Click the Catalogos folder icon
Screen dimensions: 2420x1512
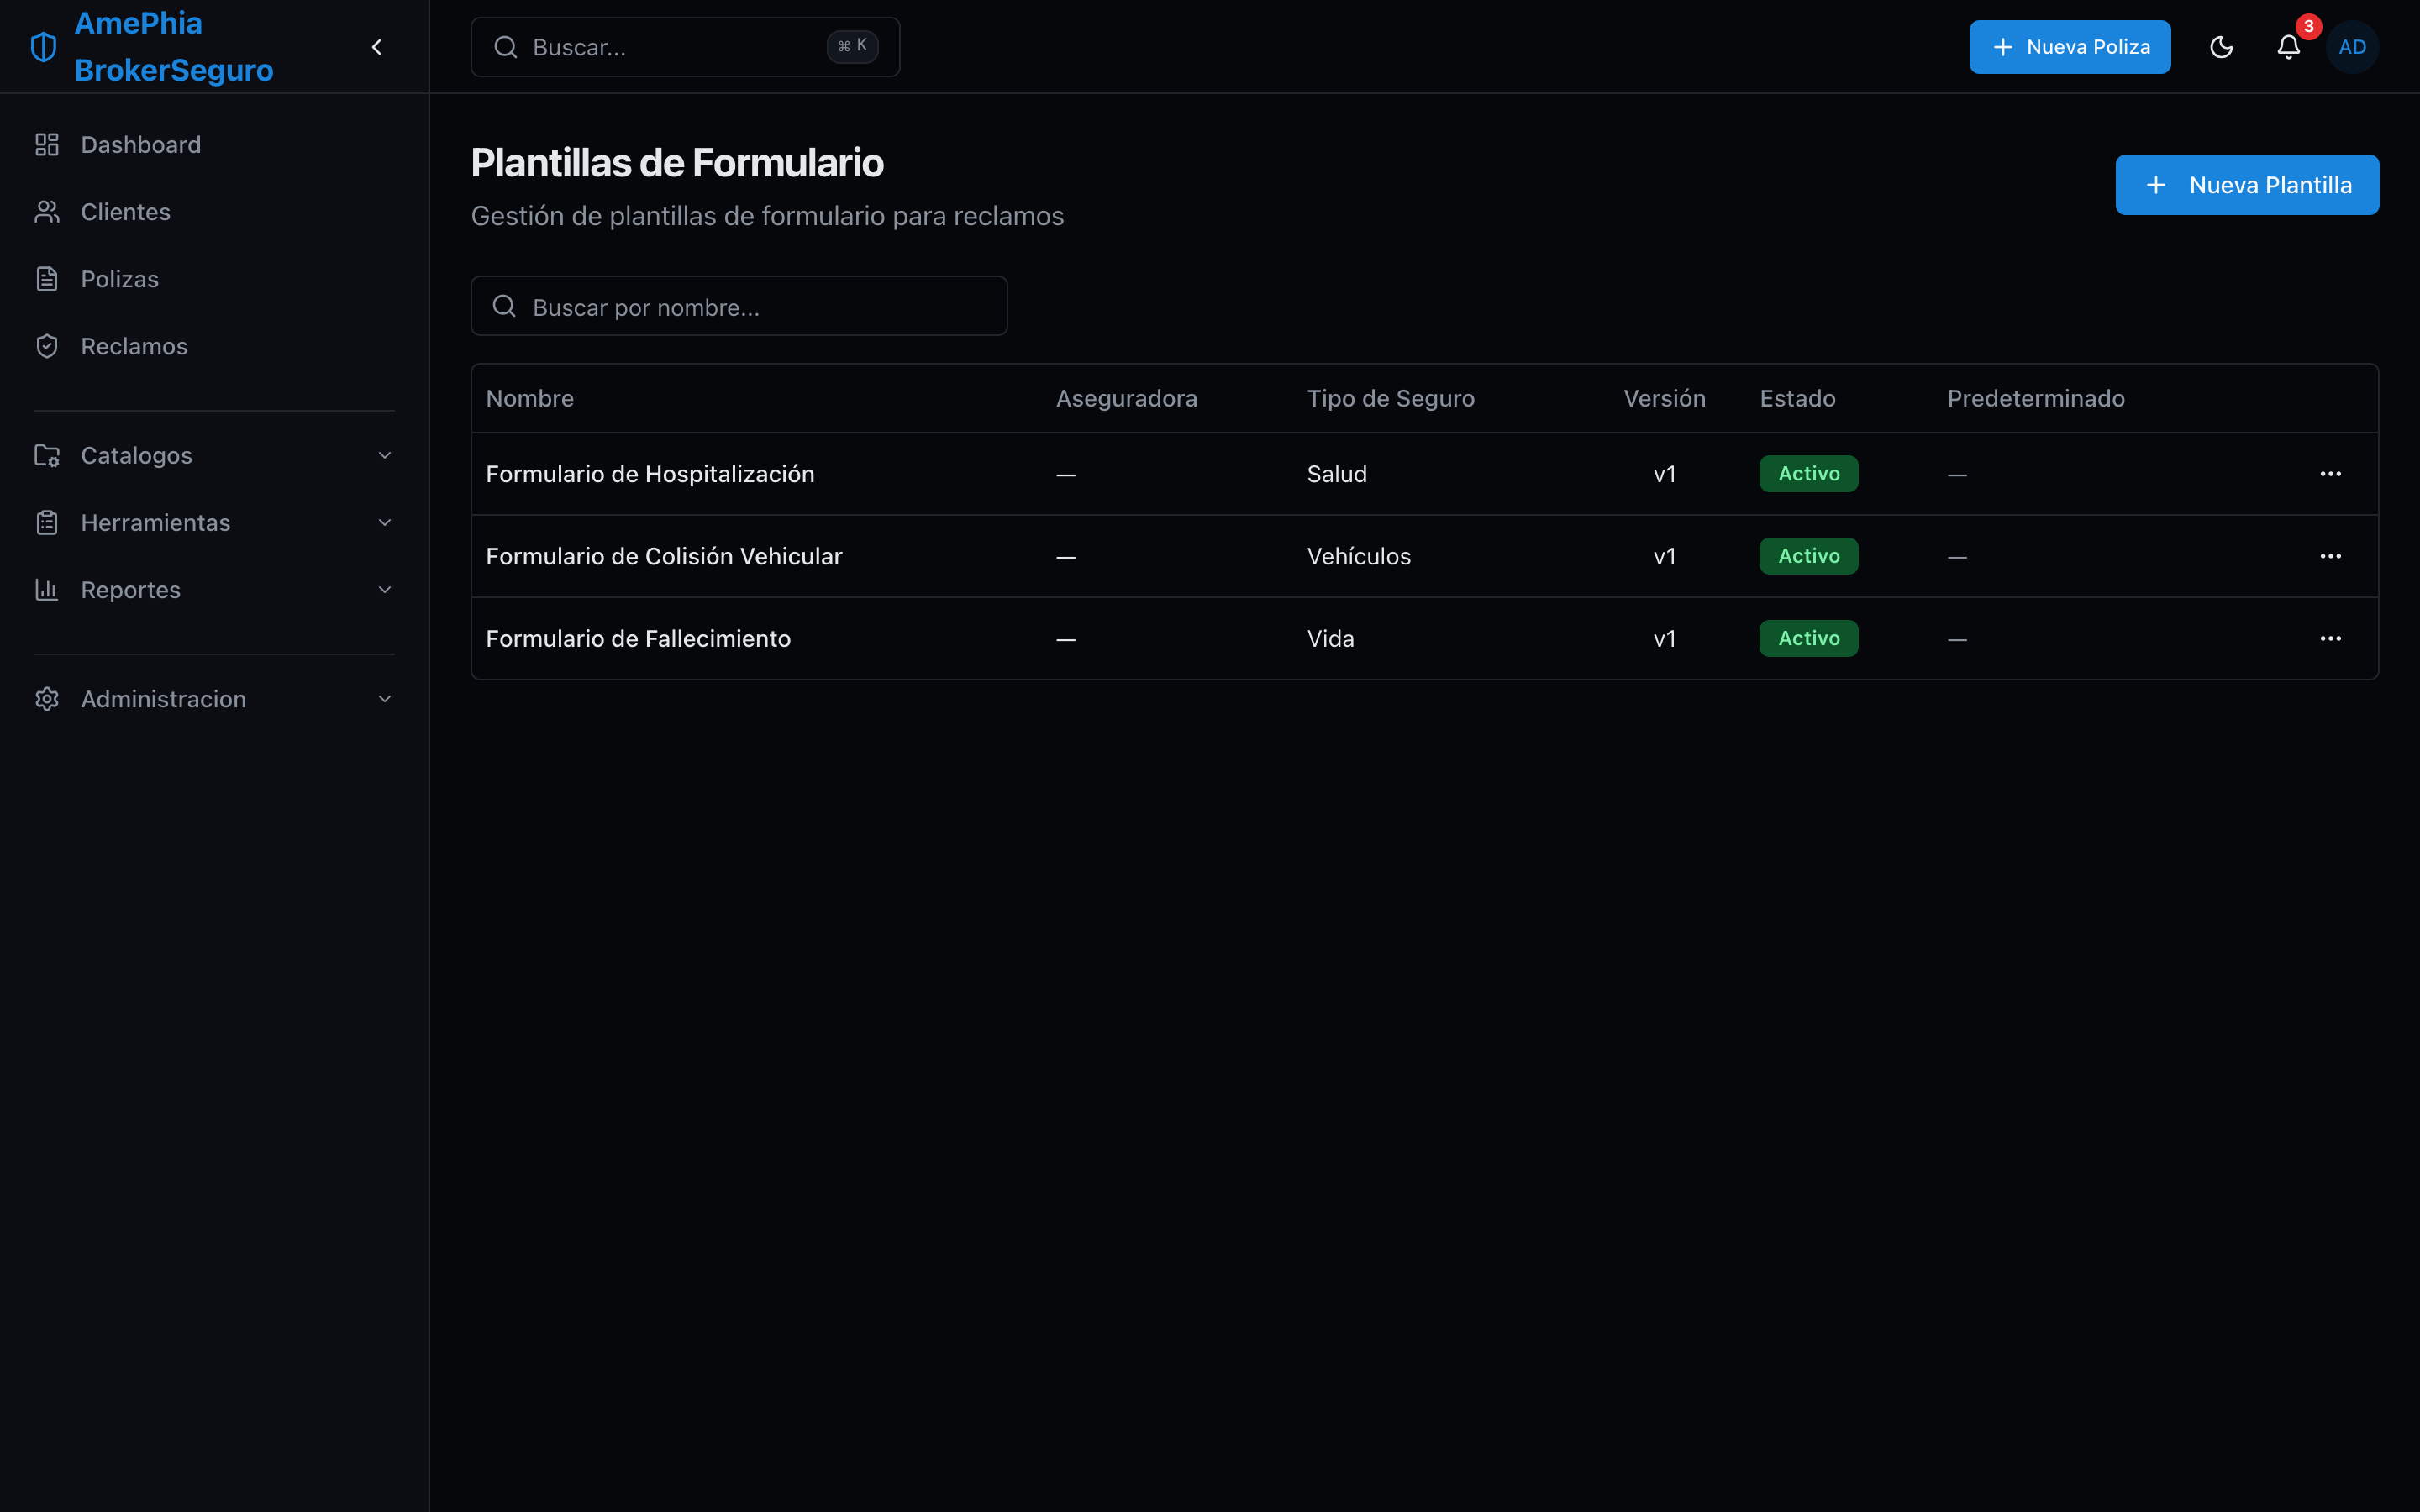(x=47, y=455)
